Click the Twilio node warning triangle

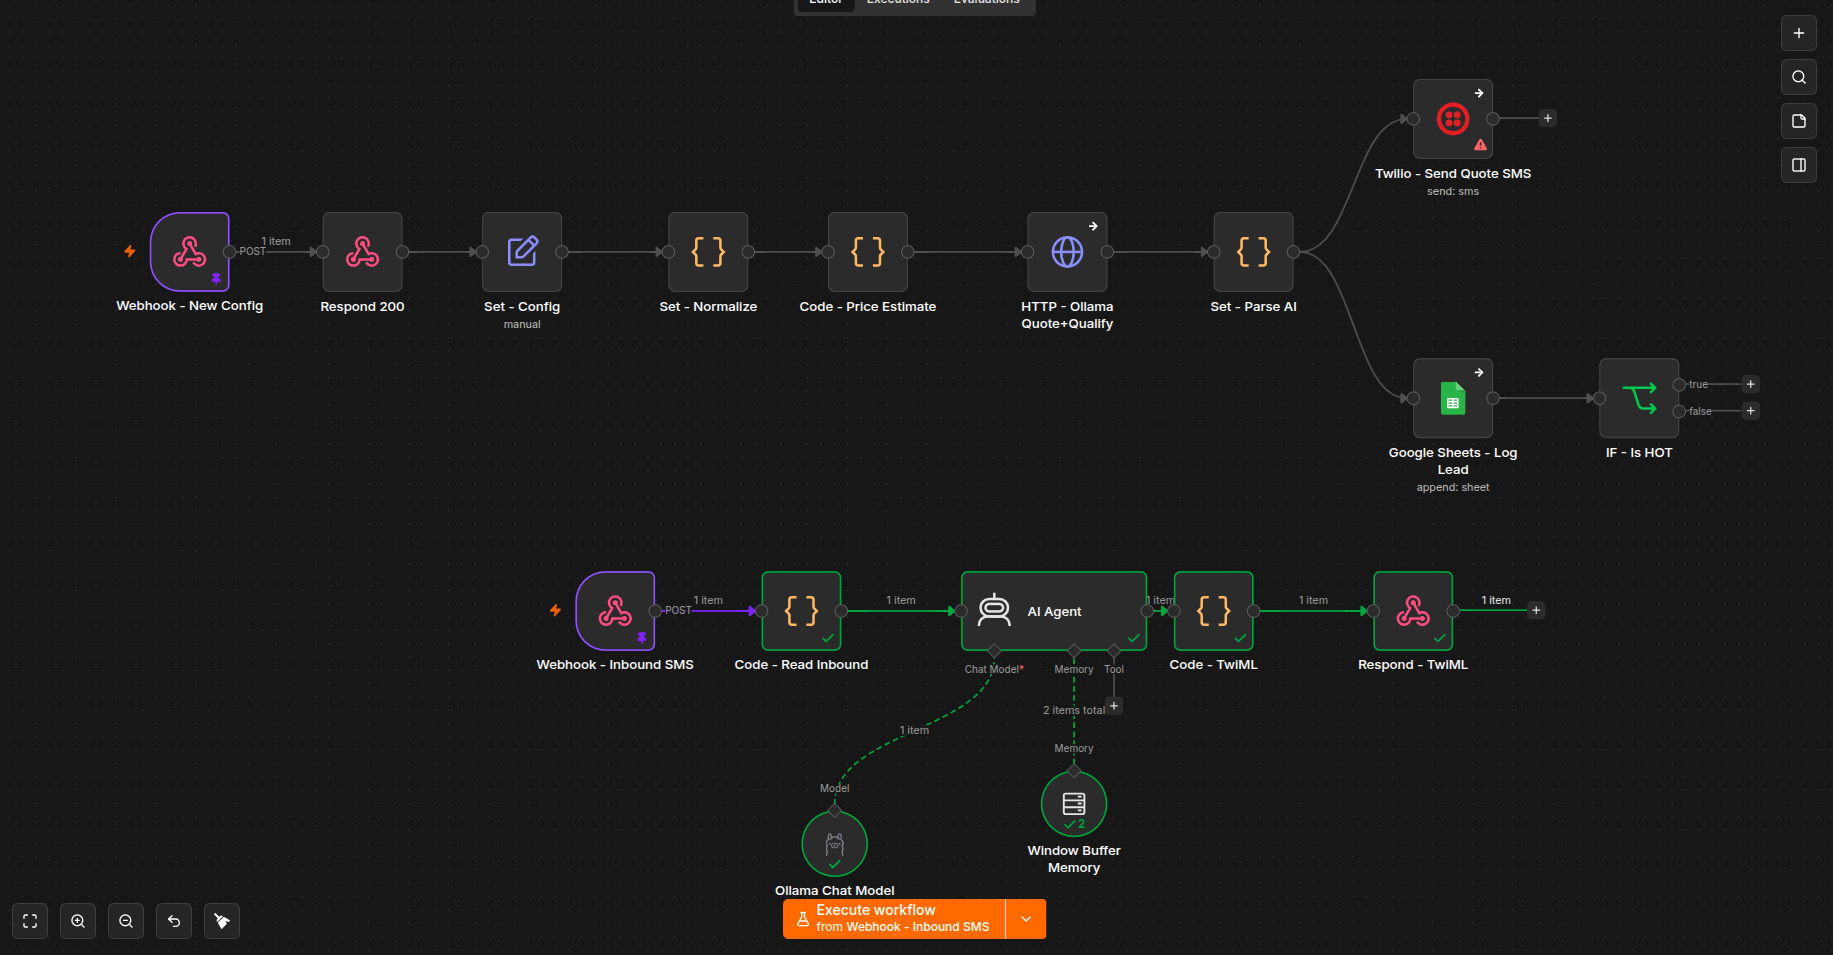[x=1480, y=145]
